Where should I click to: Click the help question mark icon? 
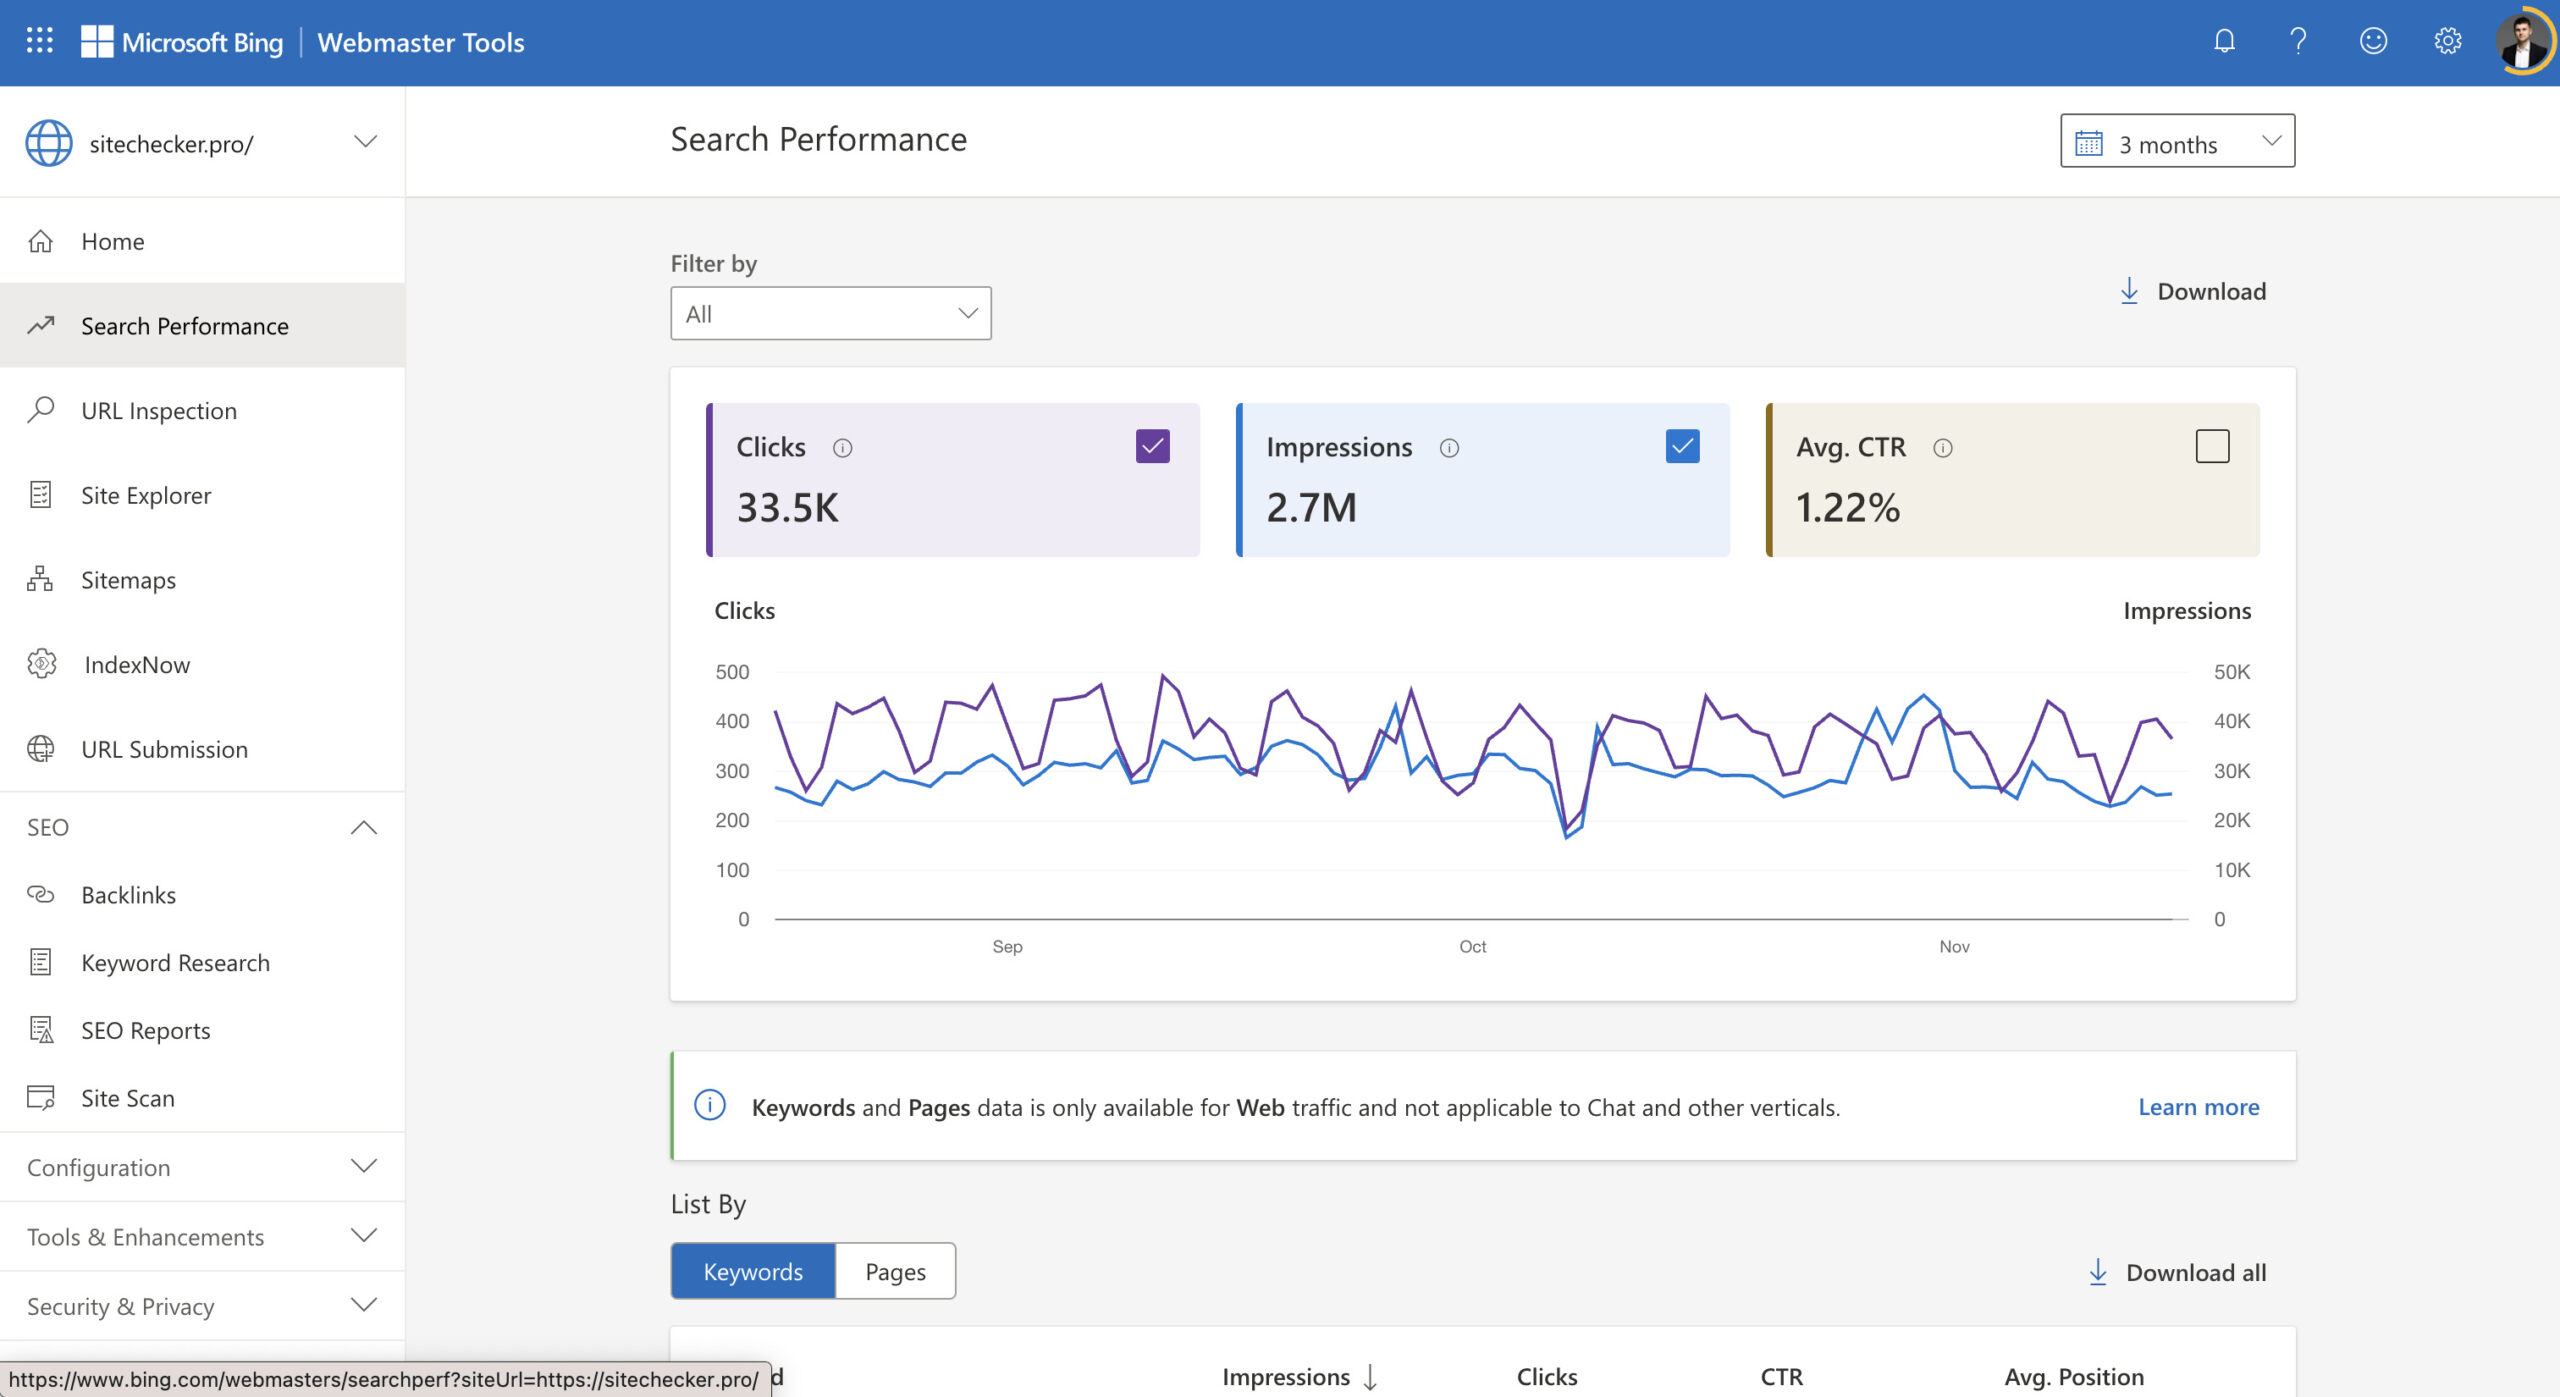pos(2298,41)
